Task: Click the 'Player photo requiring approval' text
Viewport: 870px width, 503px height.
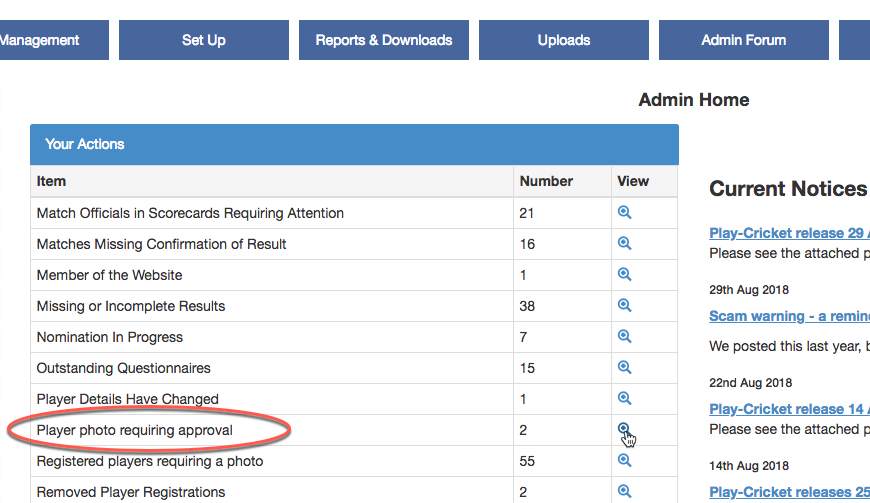Action: point(134,430)
